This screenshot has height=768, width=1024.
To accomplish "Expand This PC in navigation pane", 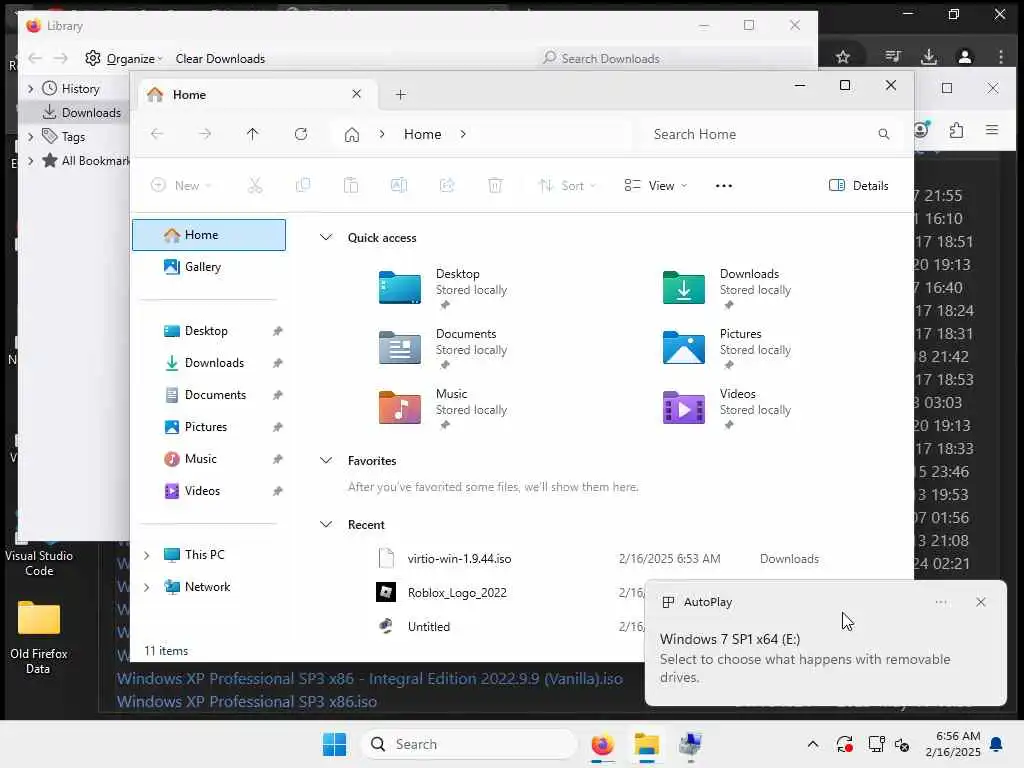I will click(x=146, y=555).
